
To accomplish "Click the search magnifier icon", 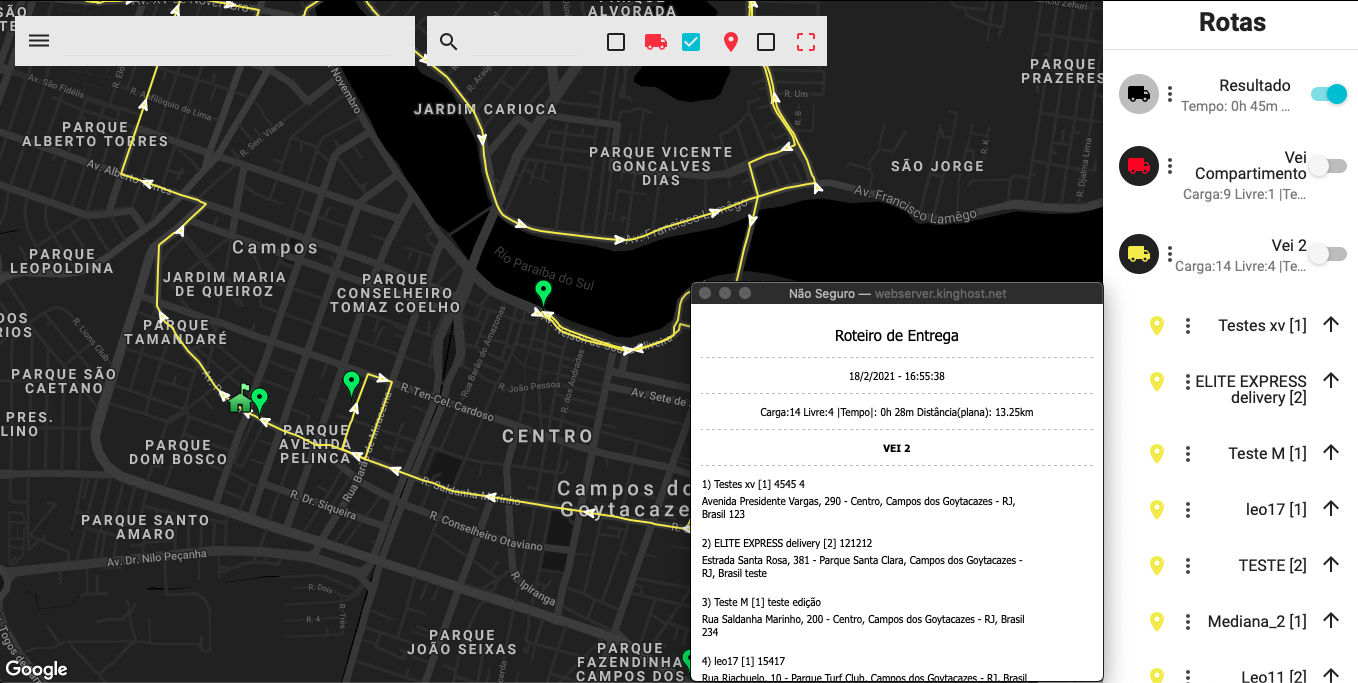I will pyautogui.click(x=449, y=42).
